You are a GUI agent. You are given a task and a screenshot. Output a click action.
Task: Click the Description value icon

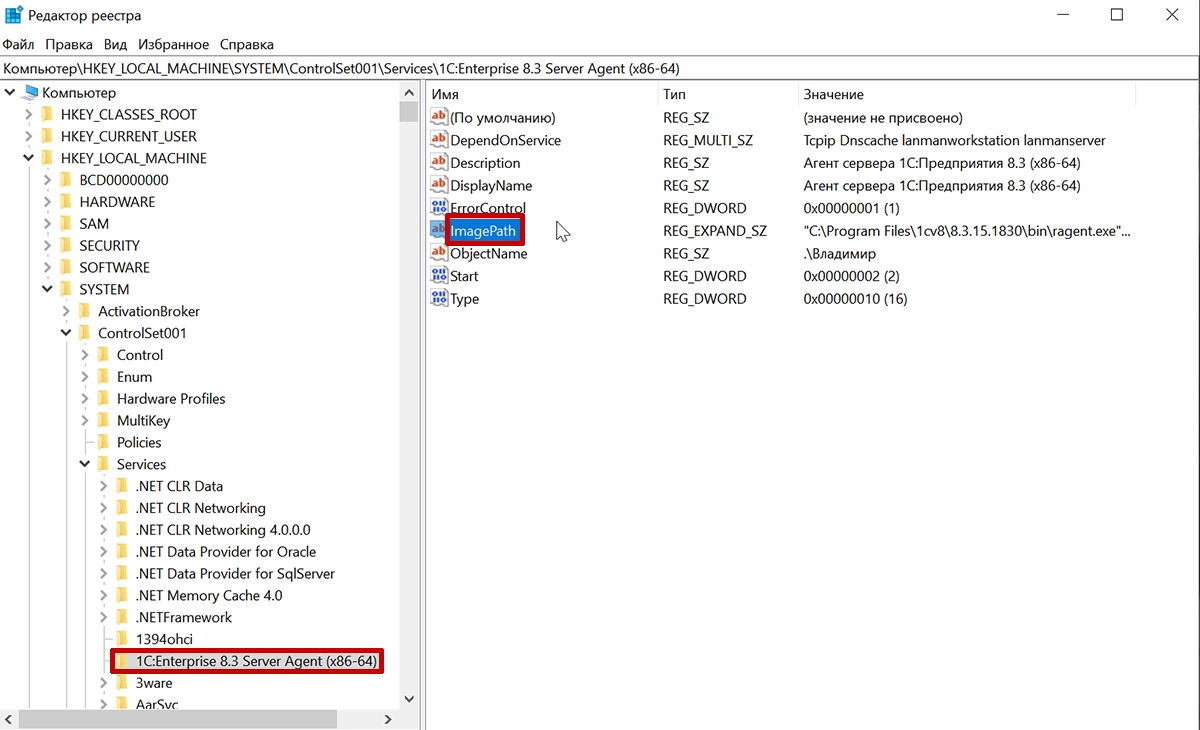(439, 162)
